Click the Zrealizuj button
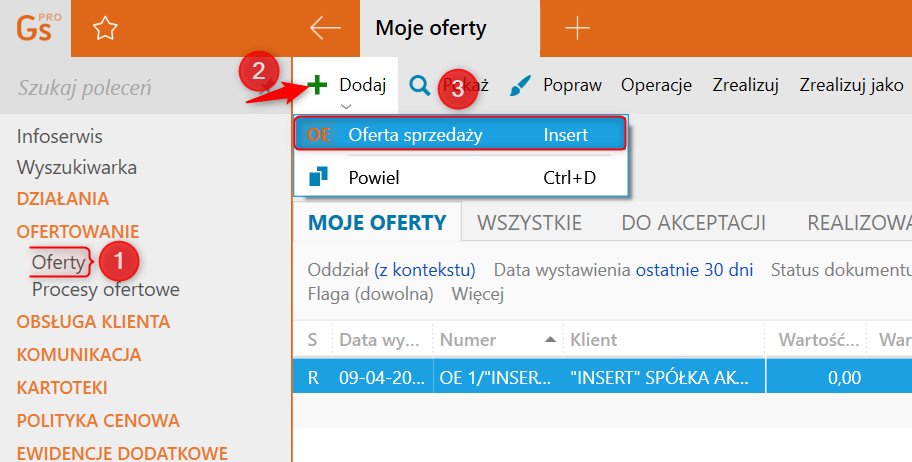This screenshot has width=912, height=462. [745, 85]
